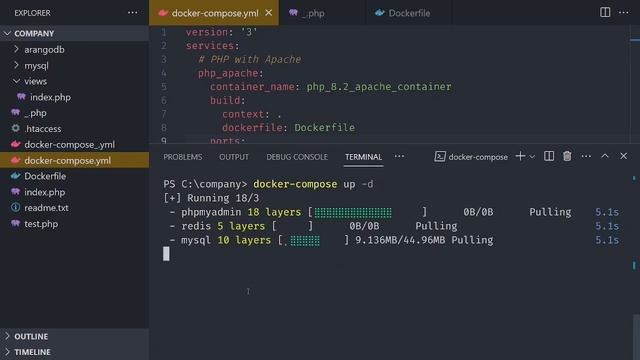Click the gear icon beside .htaccess
Screen dimensions: 640x360
pos(16,128)
